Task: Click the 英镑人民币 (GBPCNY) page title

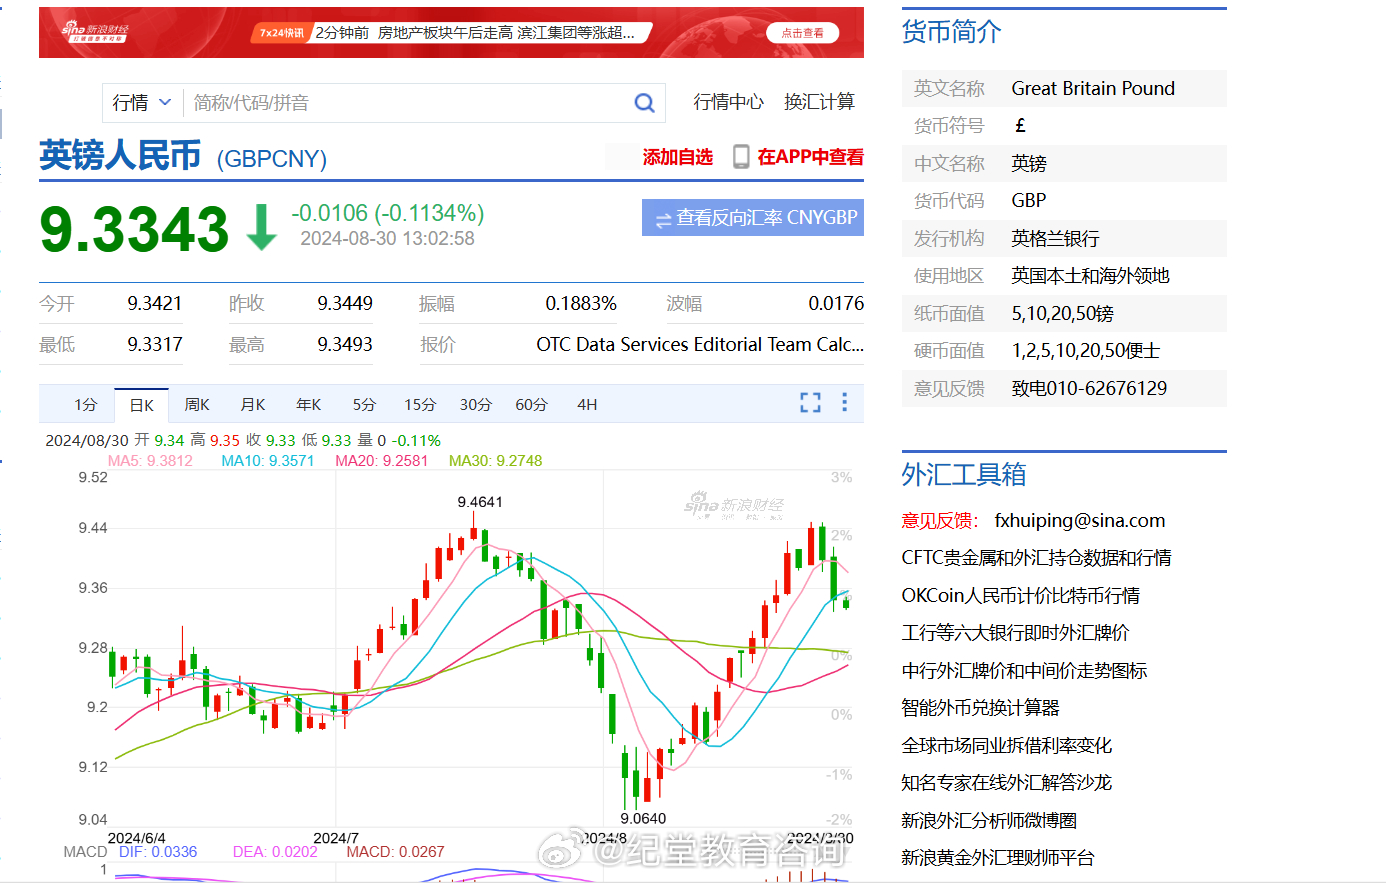Action: (183, 156)
